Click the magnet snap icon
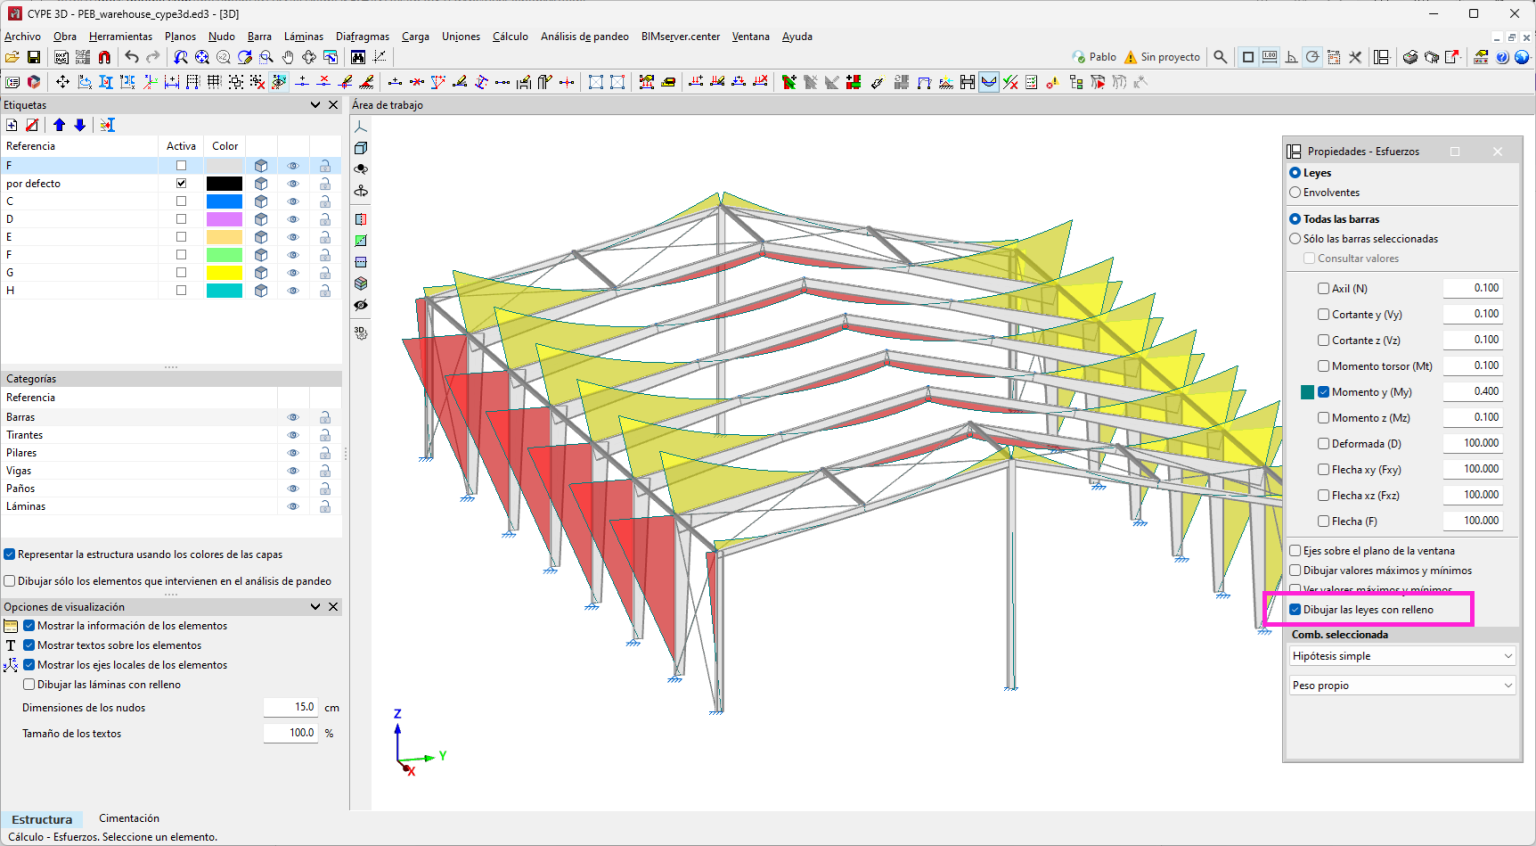This screenshot has width=1536, height=846. [x=104, y=58]
